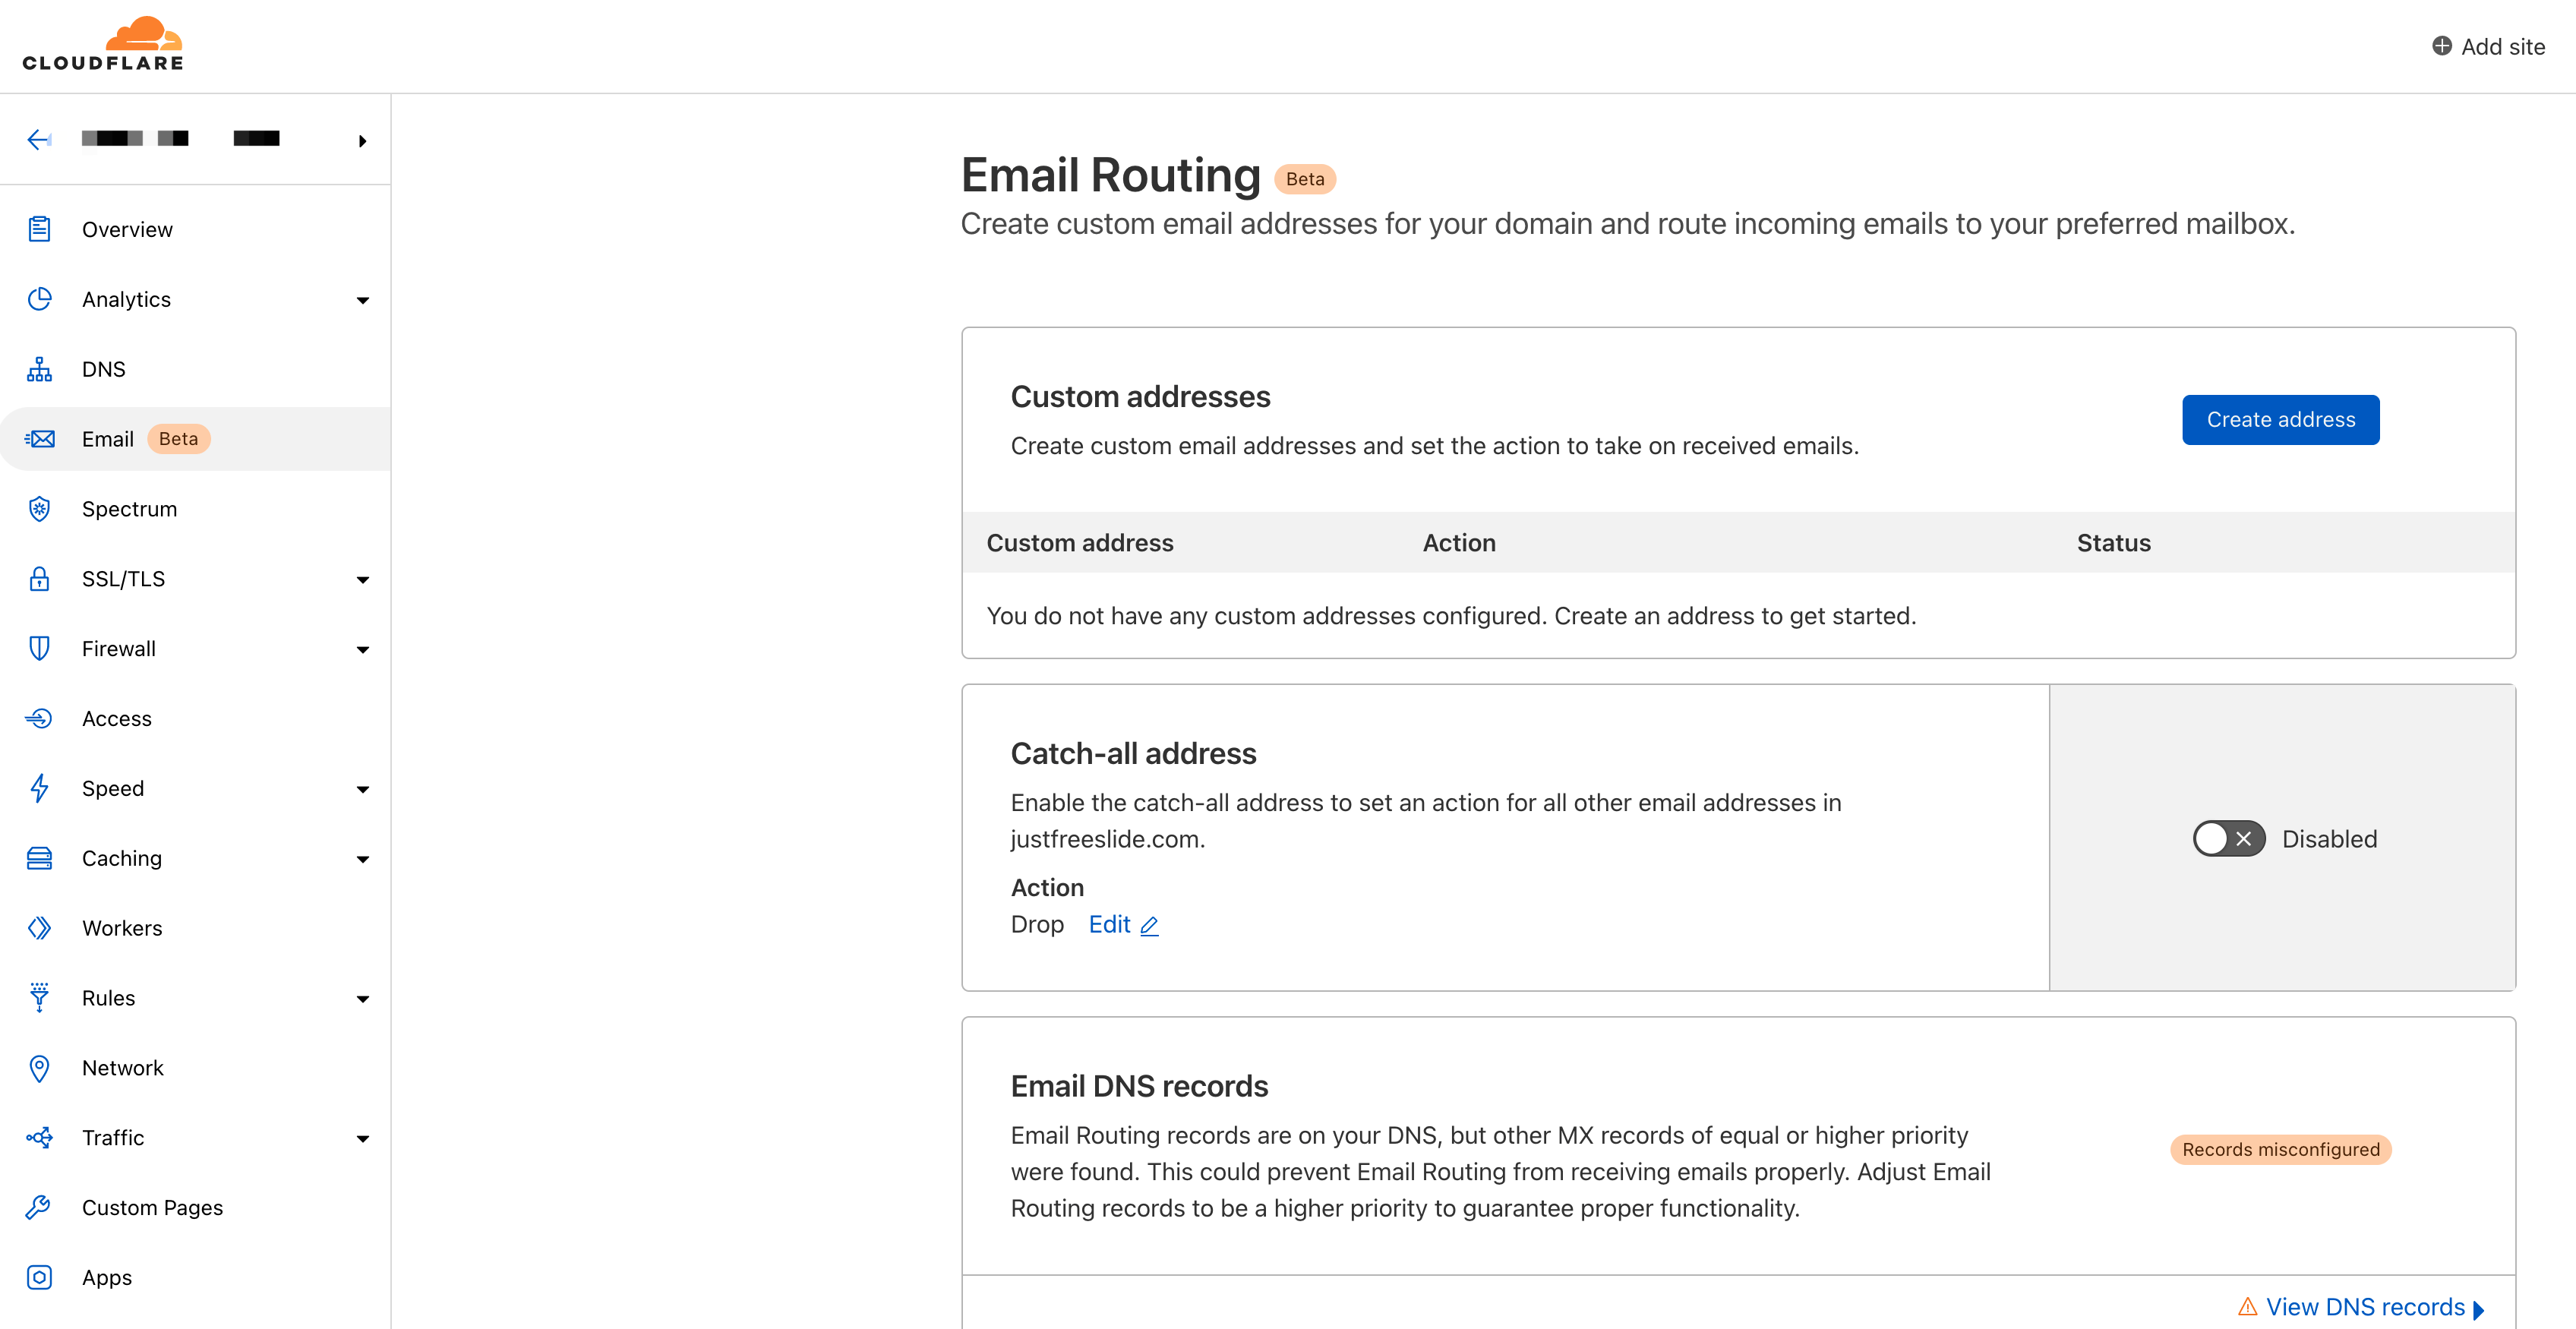
Task: Click the navigation back arrow
Action: click(37, 139)
